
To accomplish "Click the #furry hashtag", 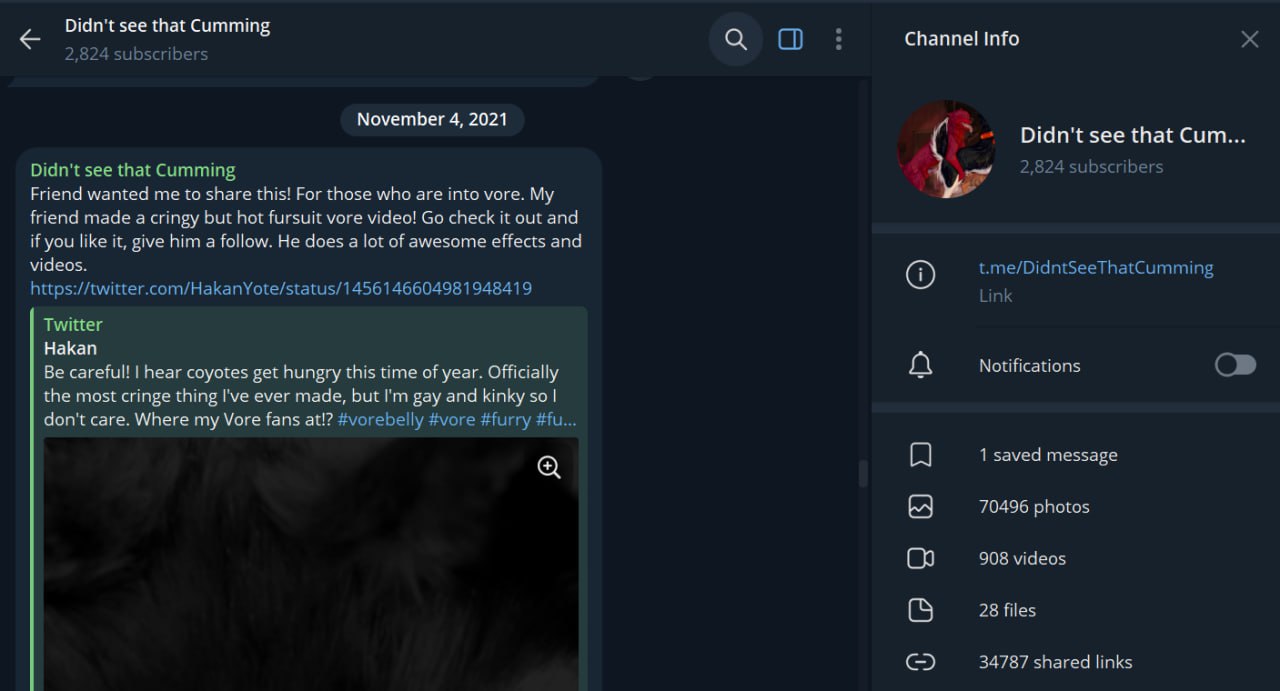I will (505, 419).
